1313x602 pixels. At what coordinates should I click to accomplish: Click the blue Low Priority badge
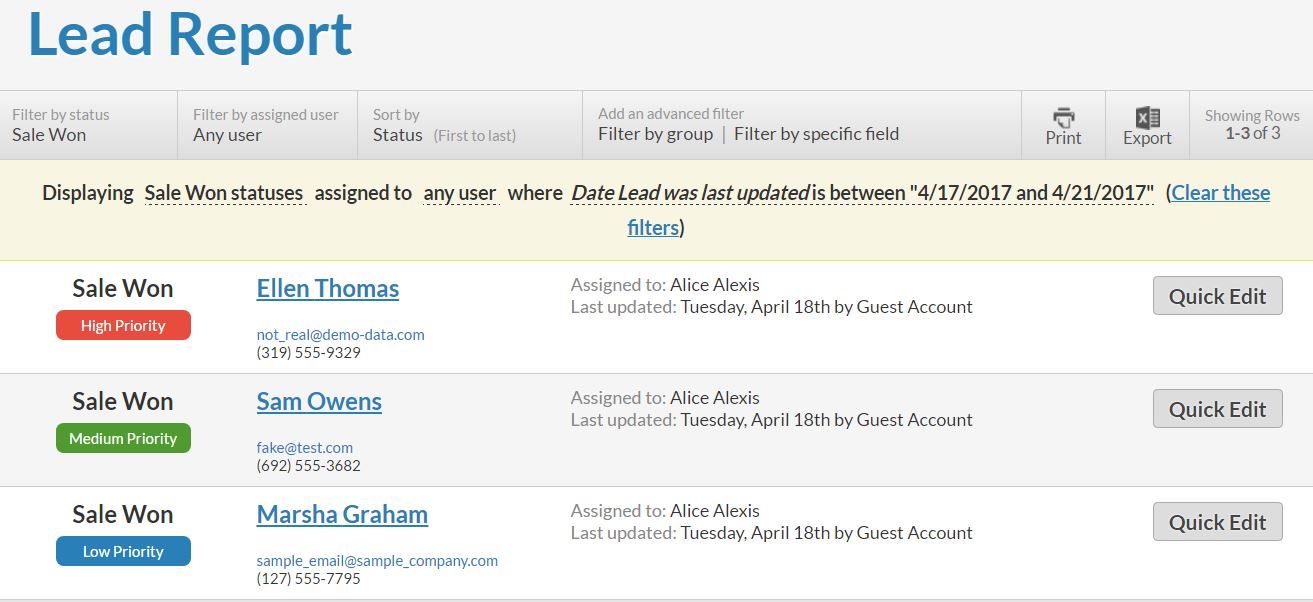pos(123,551)
